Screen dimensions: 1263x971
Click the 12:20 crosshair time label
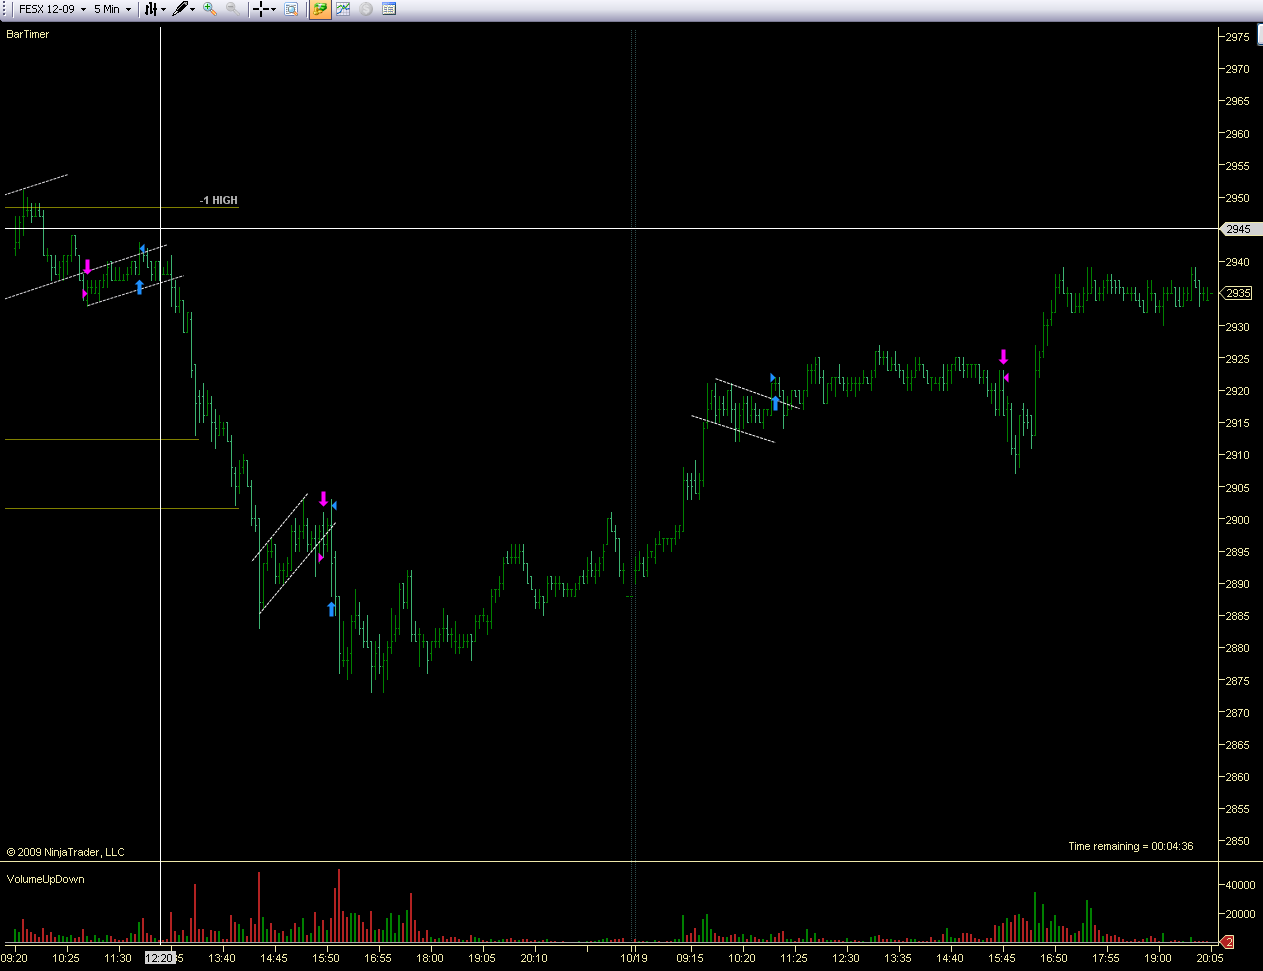pyautogui.click(x=159, y=958)
